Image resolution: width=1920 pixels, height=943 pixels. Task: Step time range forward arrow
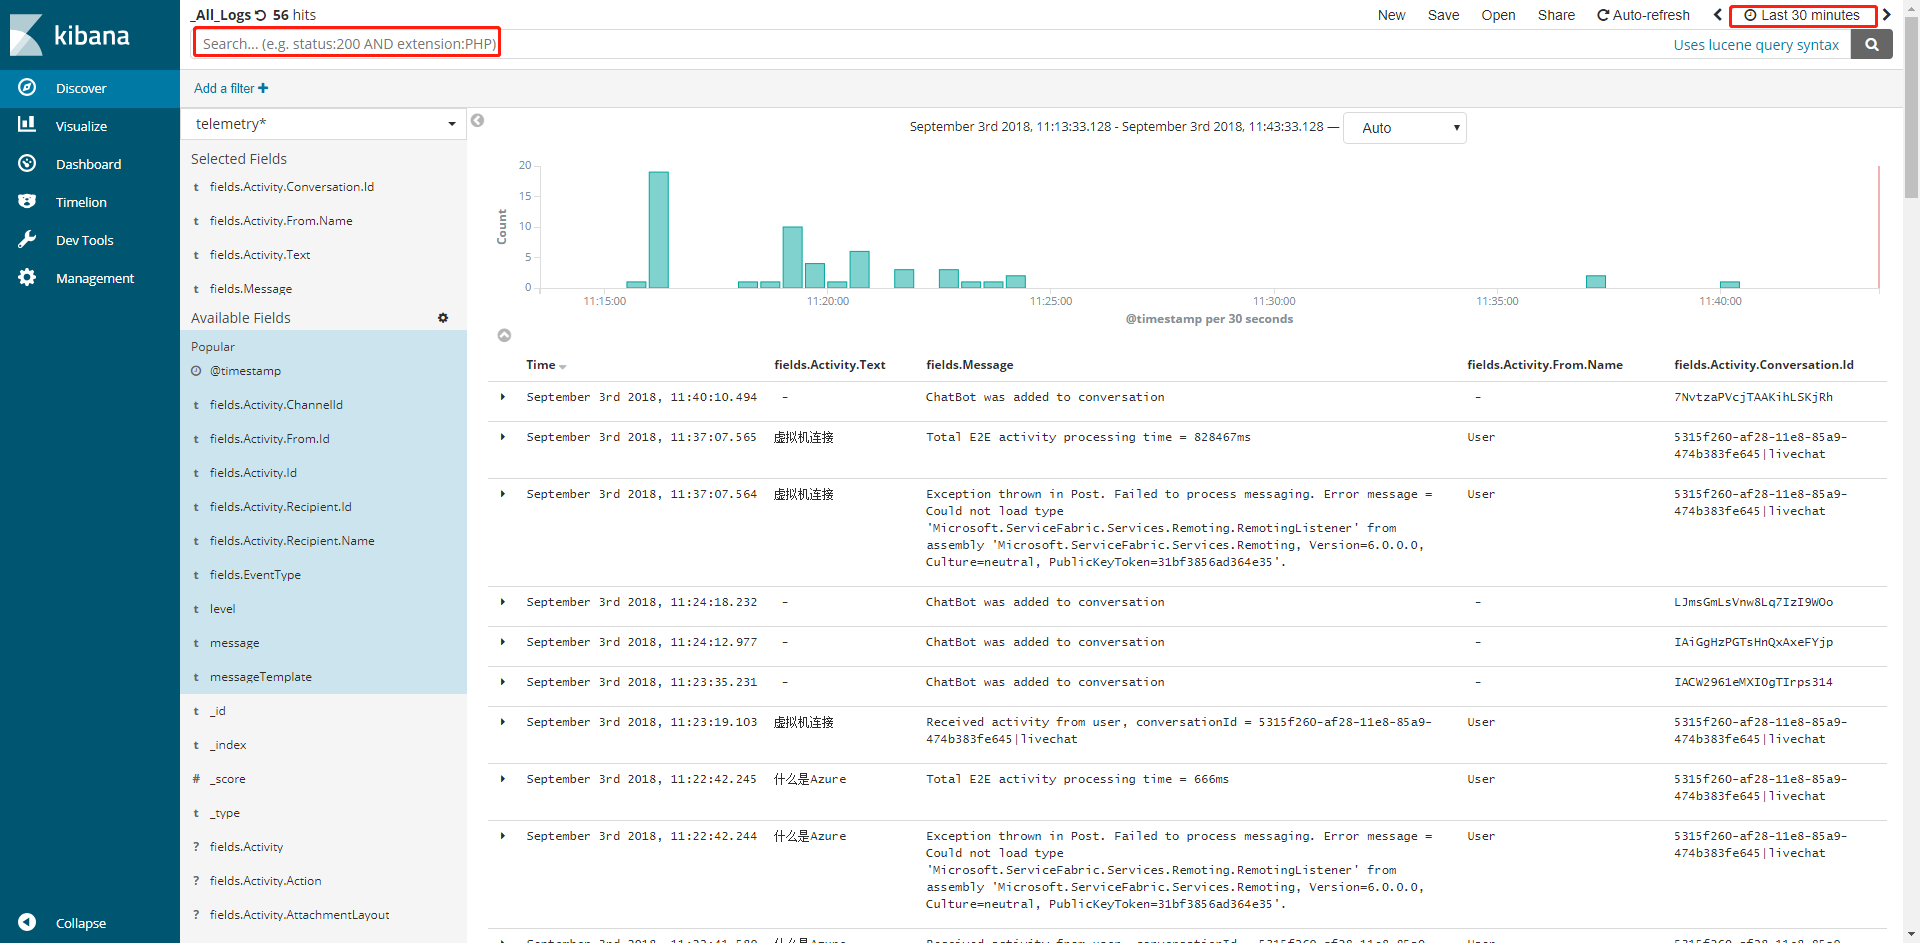(x=1886, y=15)
